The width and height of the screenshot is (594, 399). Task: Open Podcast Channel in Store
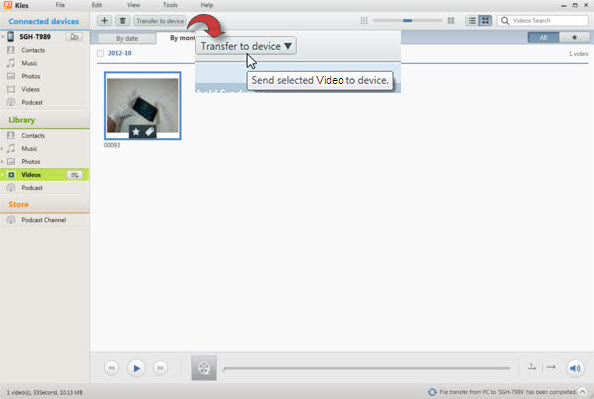point(44,220)
